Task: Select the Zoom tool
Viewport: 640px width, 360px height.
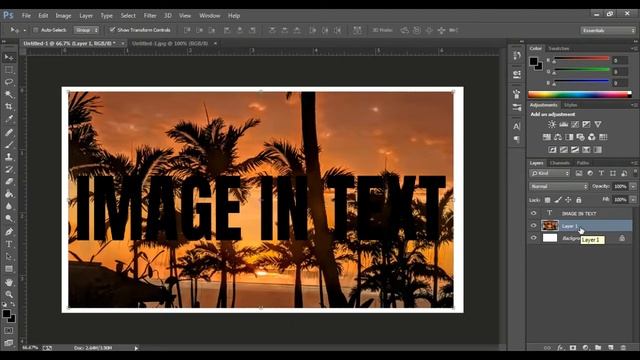Action: pos(9,294)
